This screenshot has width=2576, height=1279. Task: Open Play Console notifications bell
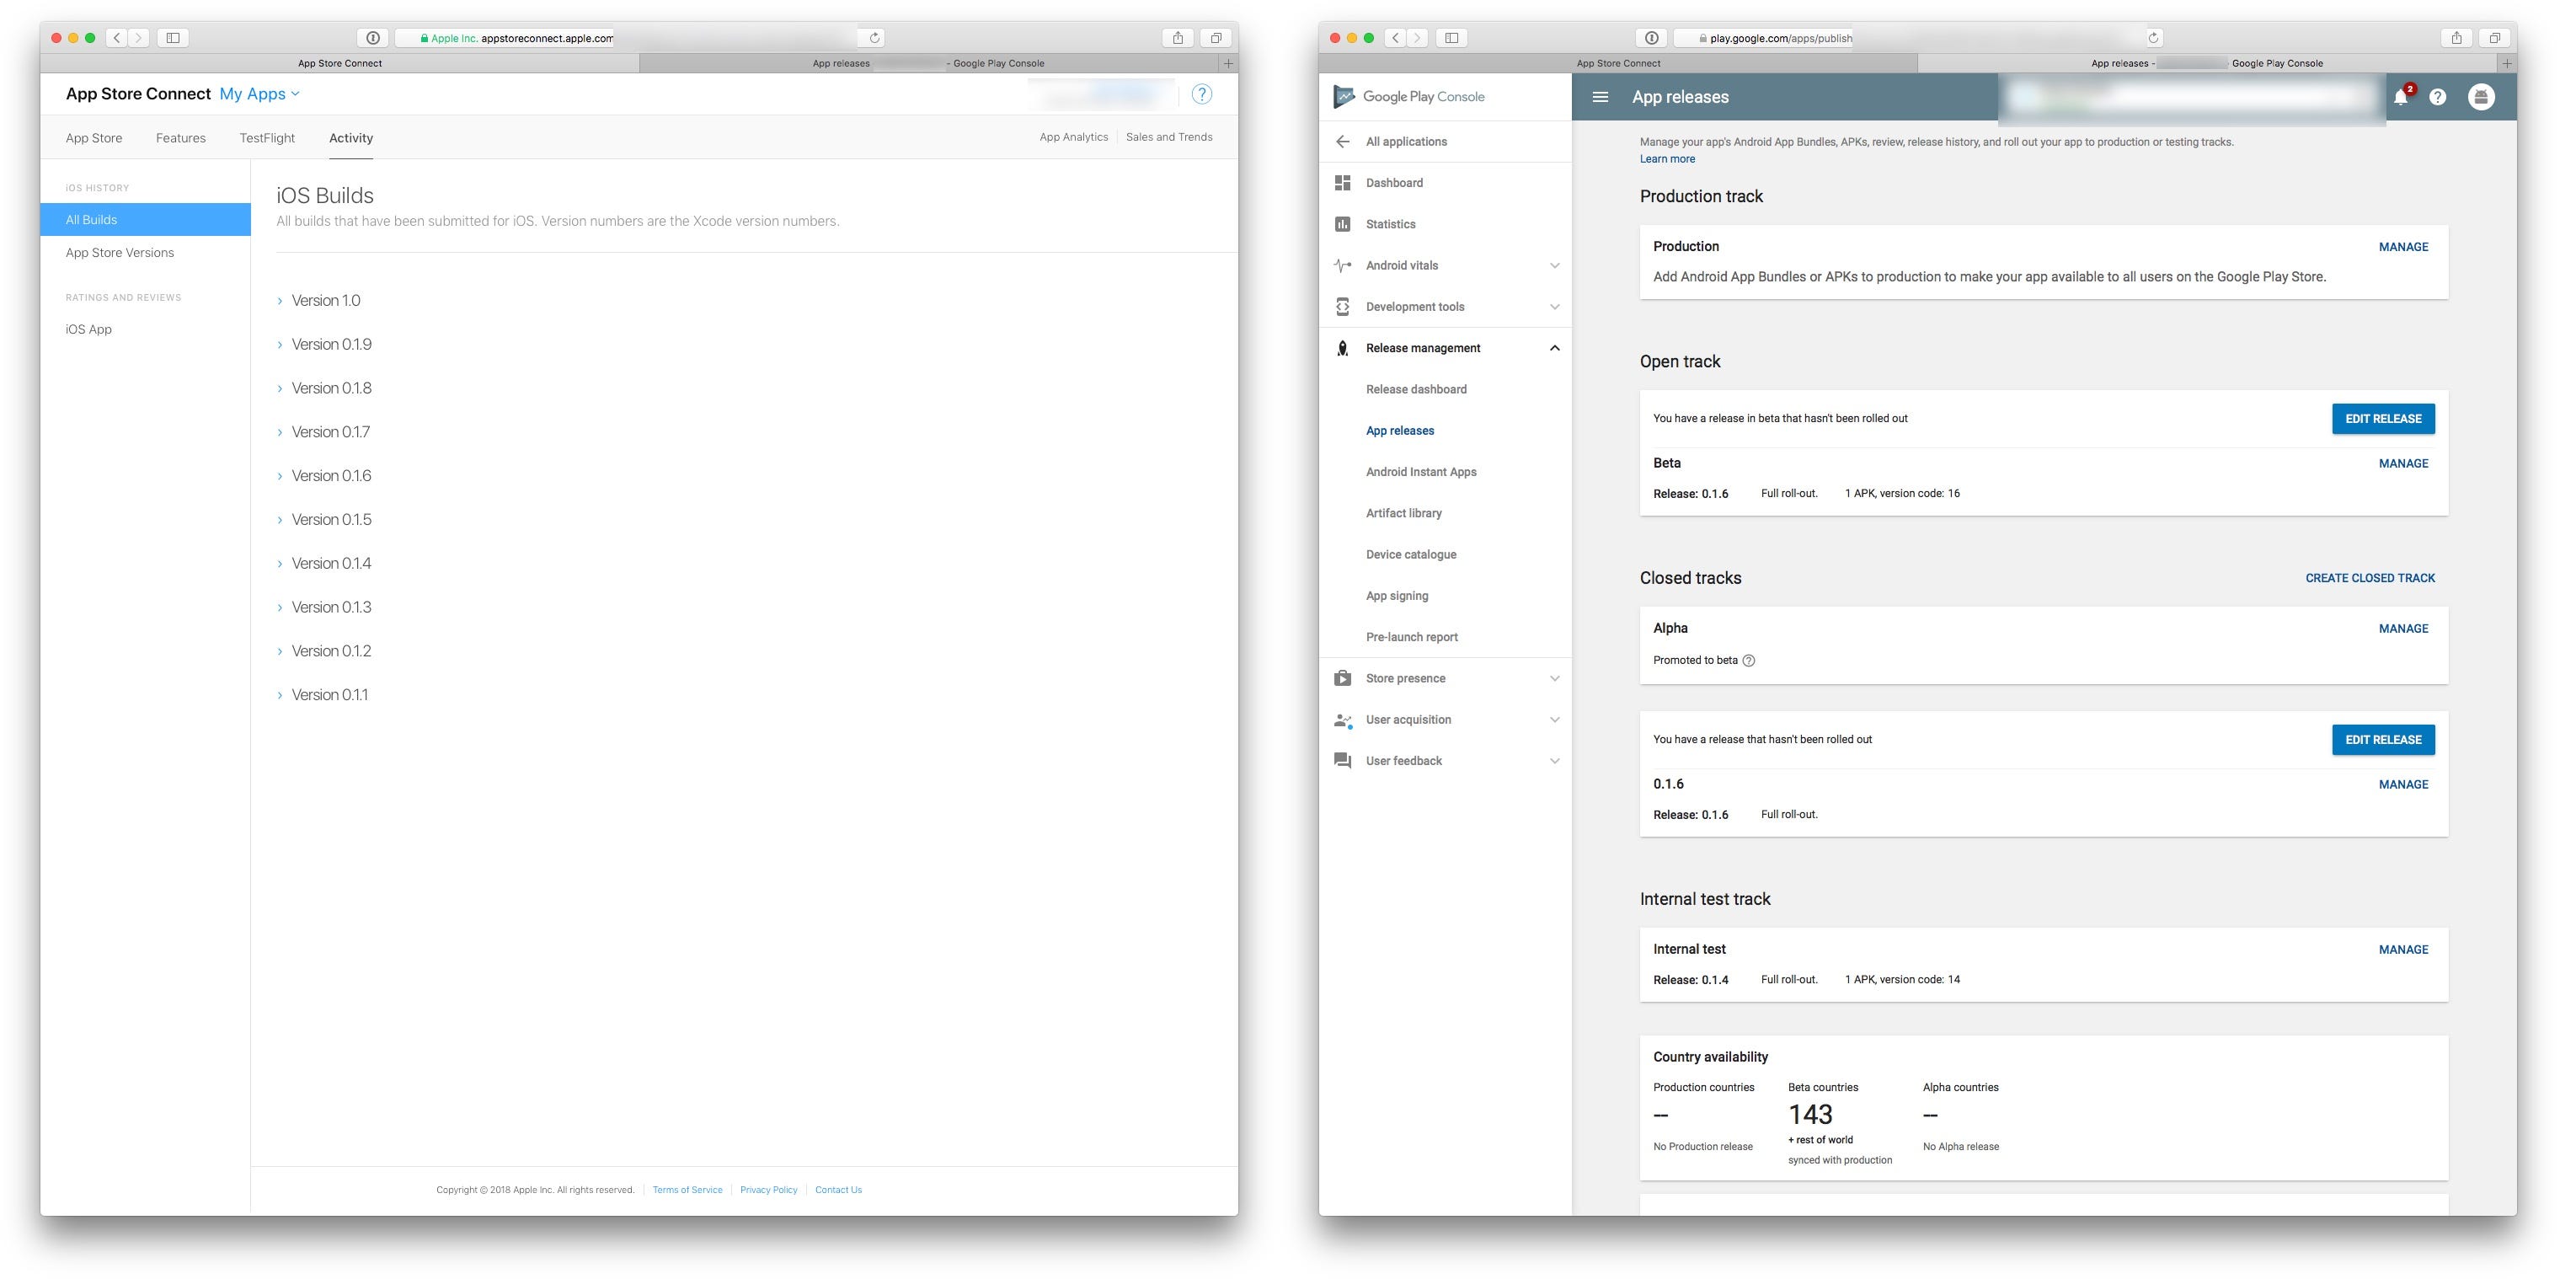pos(2400,97)
